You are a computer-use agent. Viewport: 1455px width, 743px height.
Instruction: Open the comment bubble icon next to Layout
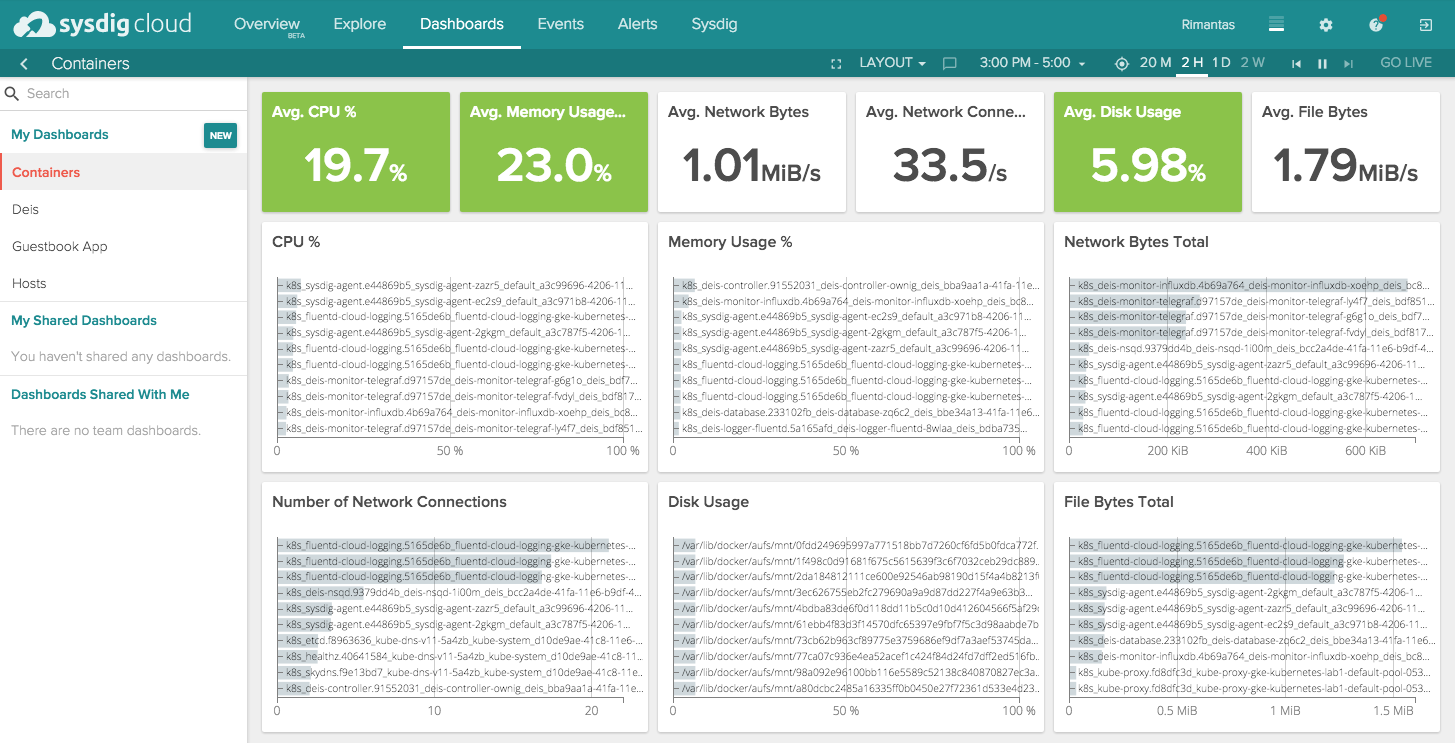tap(948, 62)
